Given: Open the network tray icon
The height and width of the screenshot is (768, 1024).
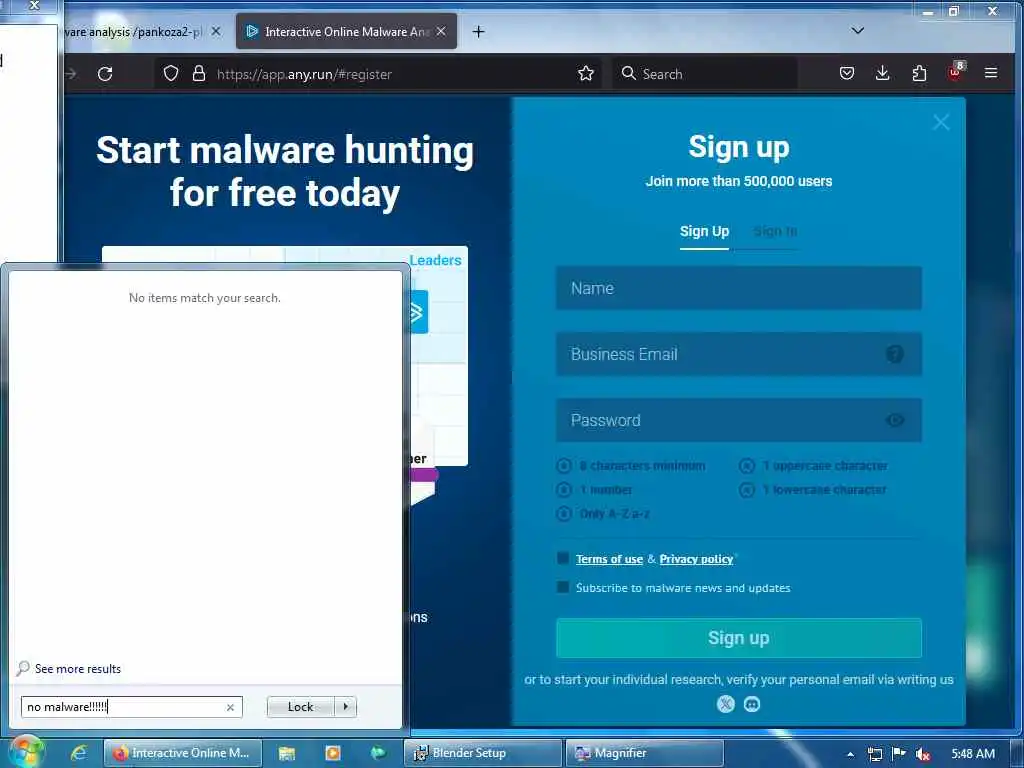Looking at the screenshot, I should (x=875, y=754).
